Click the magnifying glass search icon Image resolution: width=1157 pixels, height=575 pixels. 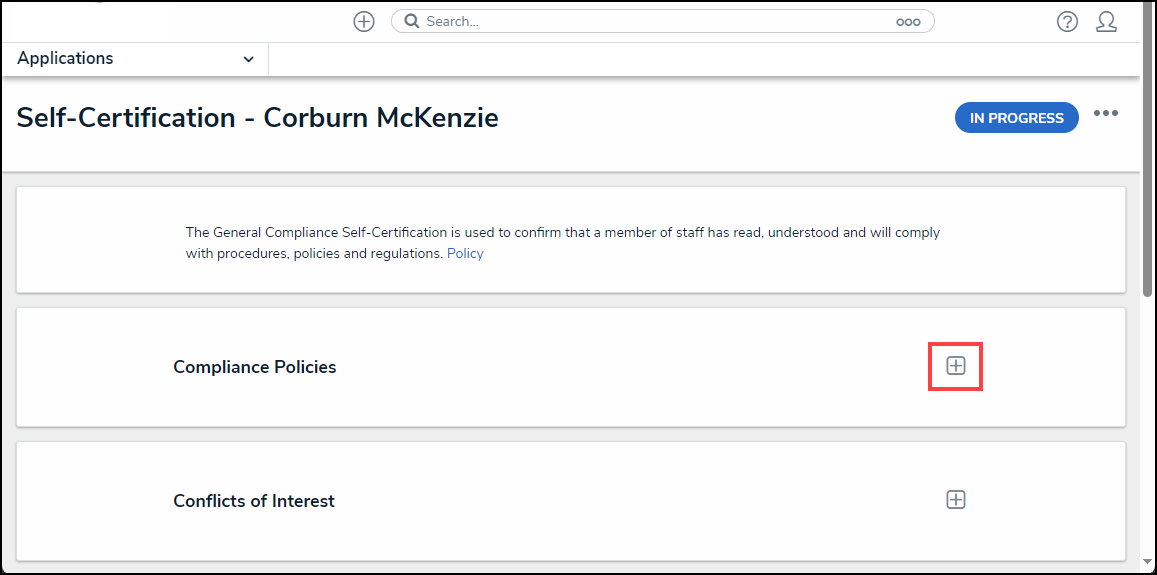411,21
